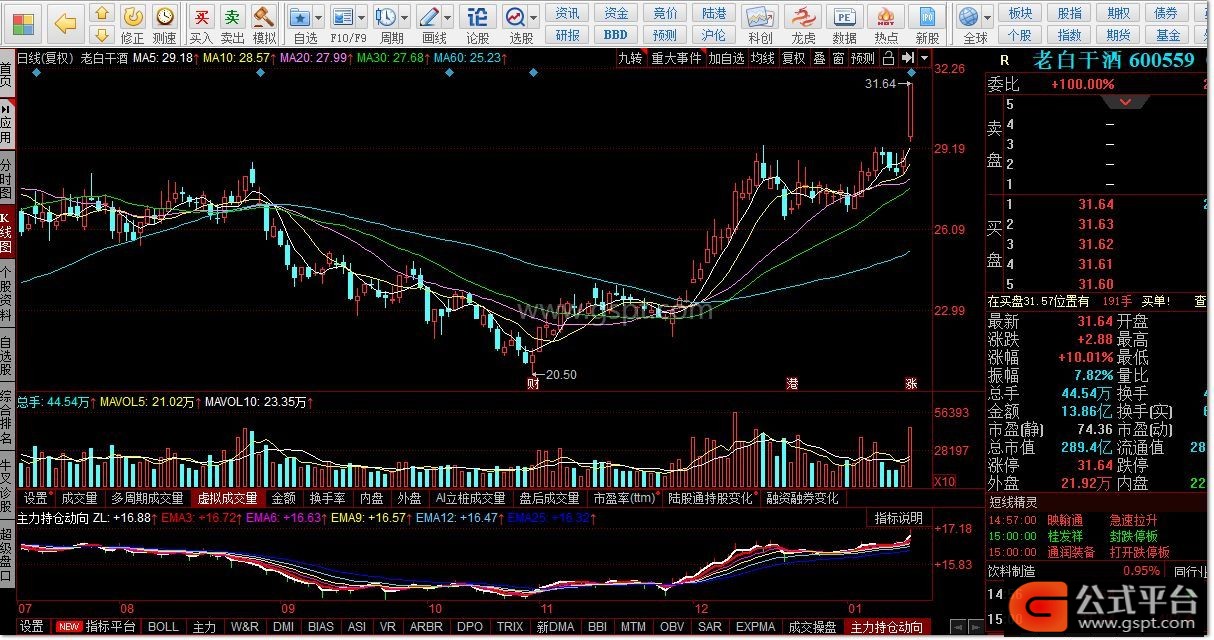The height and width of the screenshot is (640, 1214).
Task: Select the 虚拟成交量 volume tab
Action: pos(227,498)
